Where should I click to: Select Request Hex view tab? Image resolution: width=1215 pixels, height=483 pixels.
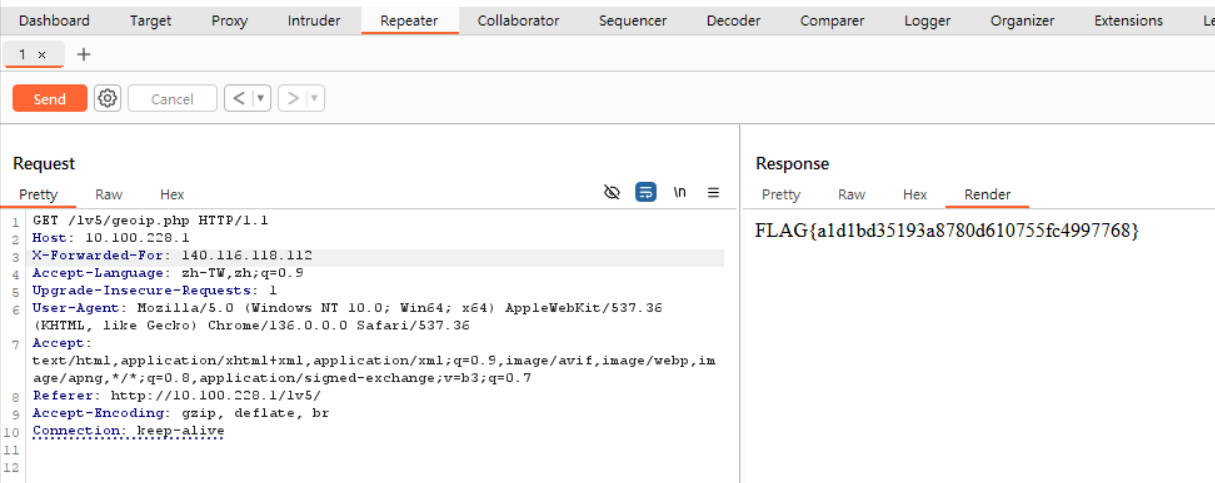click(x=172, y=194)
